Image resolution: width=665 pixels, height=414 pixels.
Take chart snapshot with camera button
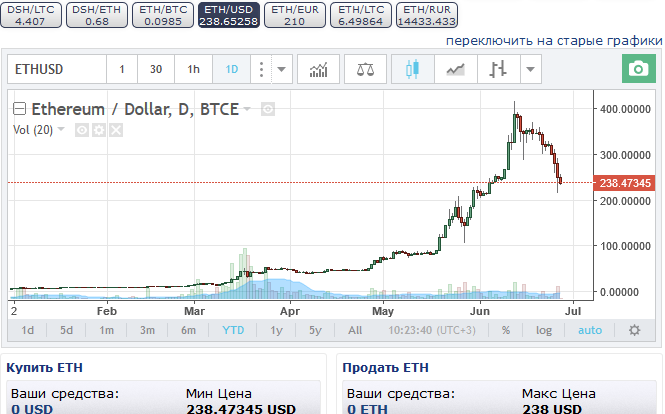click(639, 69)
